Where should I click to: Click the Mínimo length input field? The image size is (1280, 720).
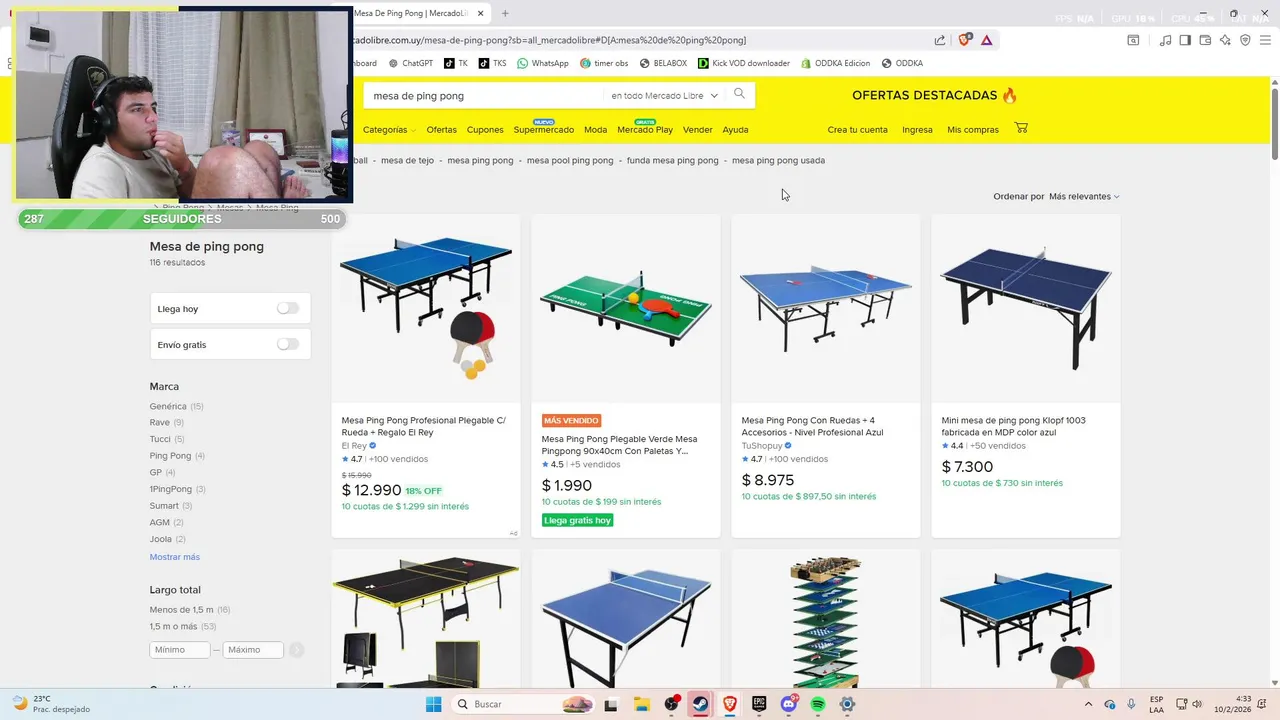[x=180, y=650]
